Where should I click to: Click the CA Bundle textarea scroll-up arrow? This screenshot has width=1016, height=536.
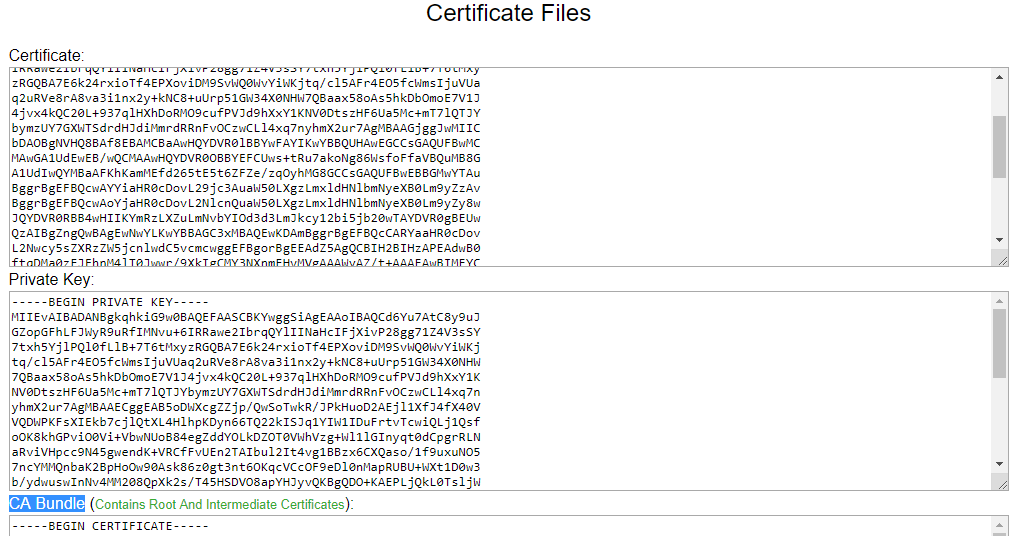pos(999,526)
